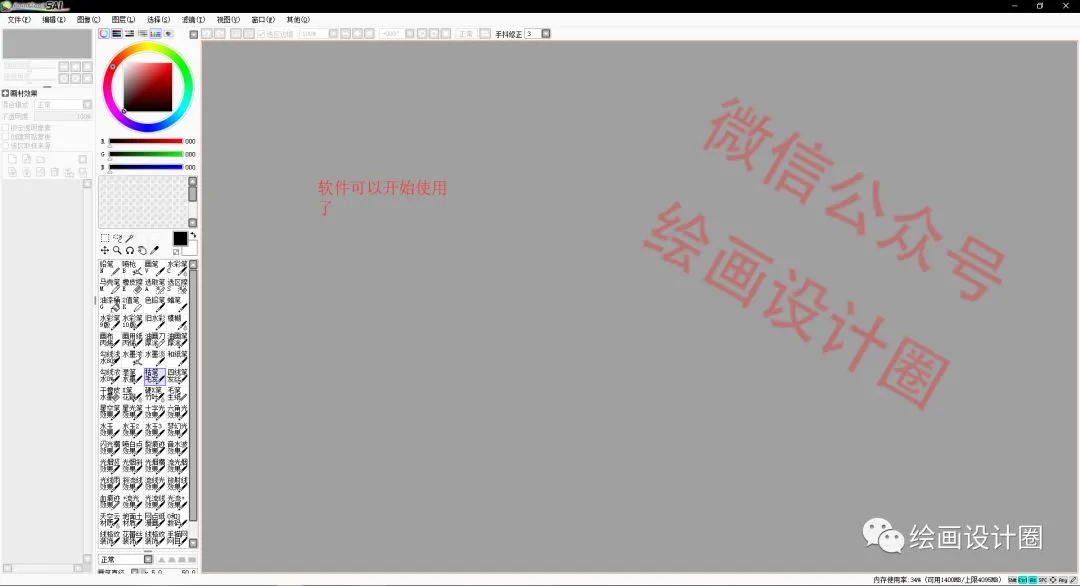Click the black foreground color swatch

[180, 238]
